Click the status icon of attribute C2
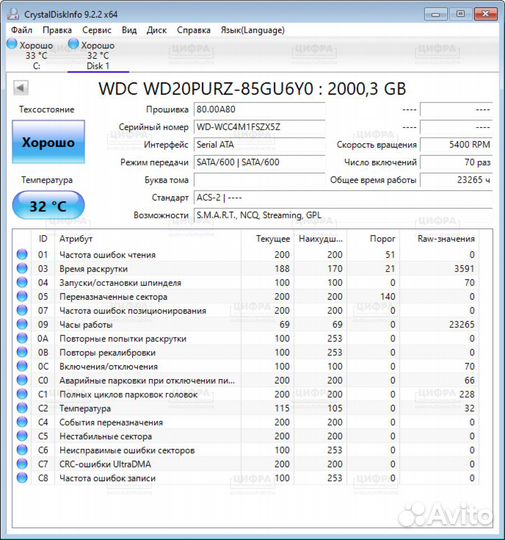 click(x=22, y=408)
